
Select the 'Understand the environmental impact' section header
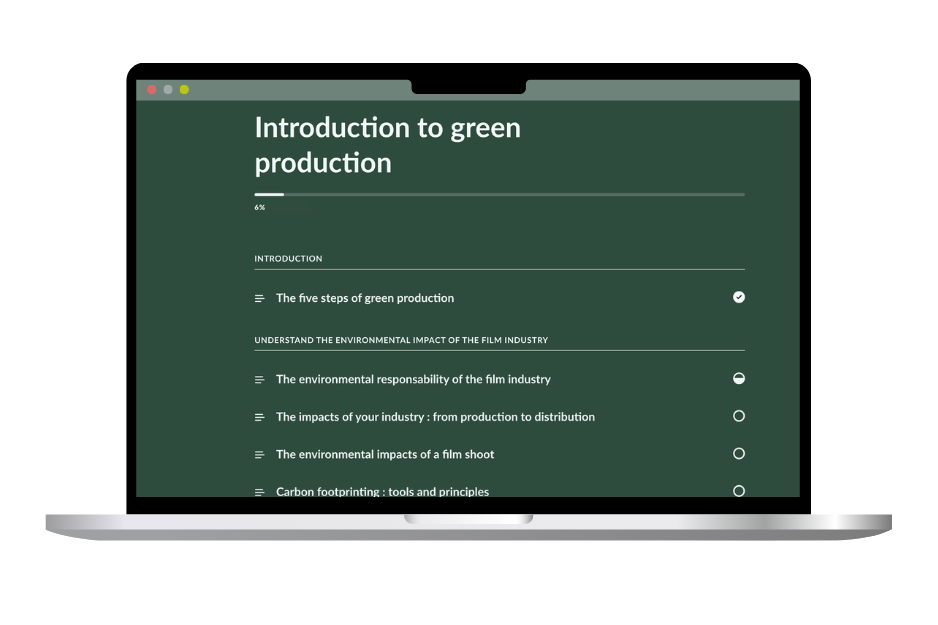pos(401,340)
